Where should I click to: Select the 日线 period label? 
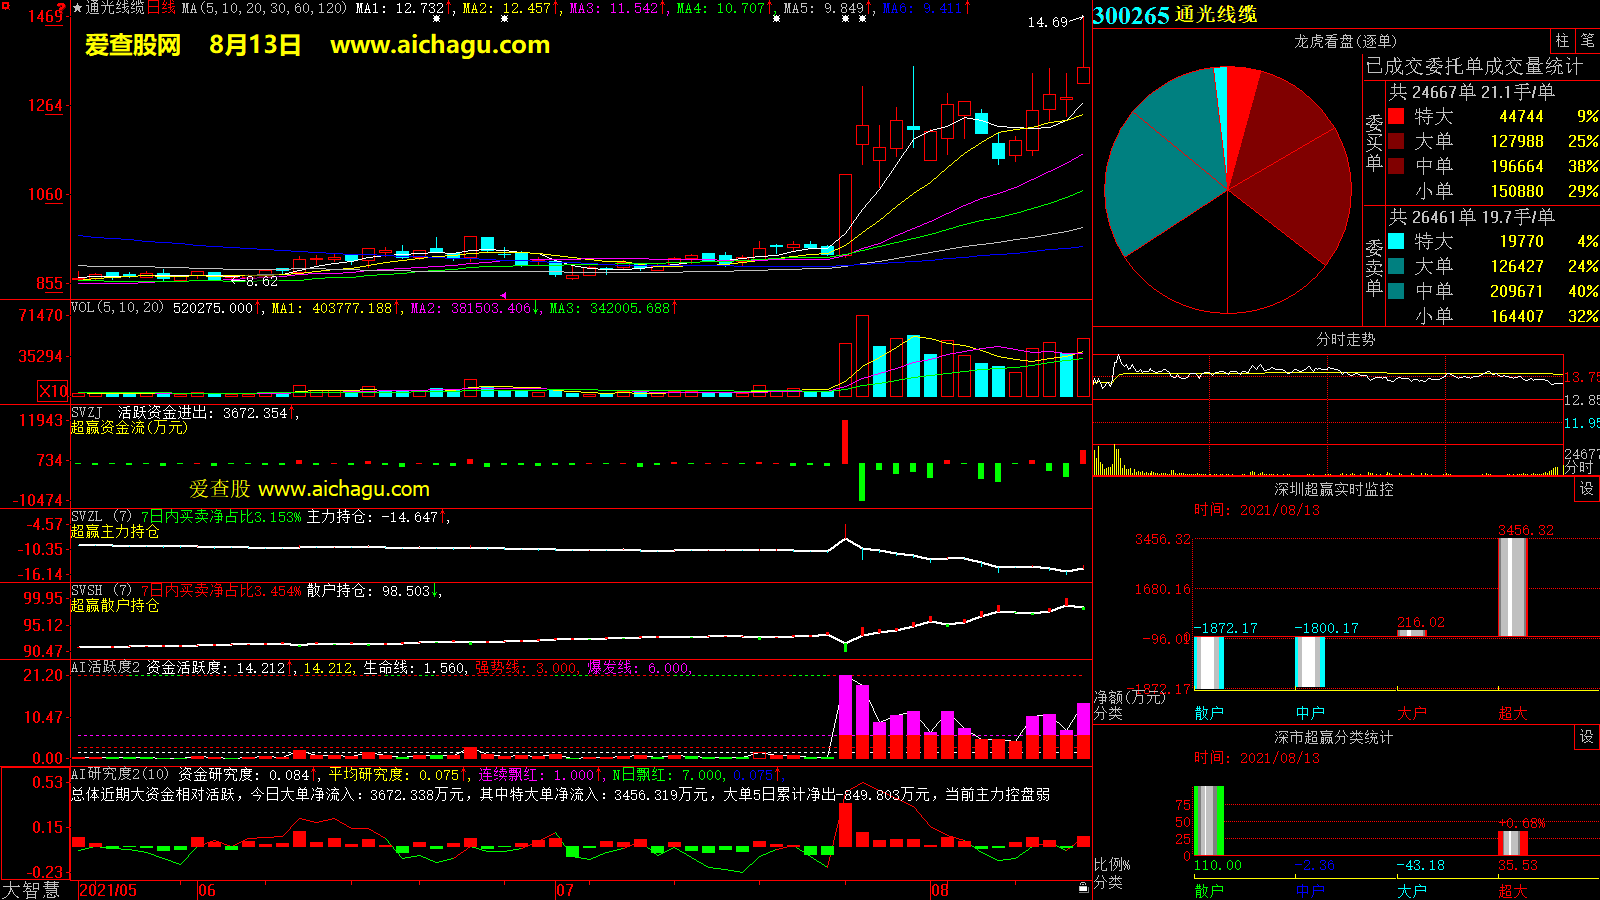(x=161, y=8)
